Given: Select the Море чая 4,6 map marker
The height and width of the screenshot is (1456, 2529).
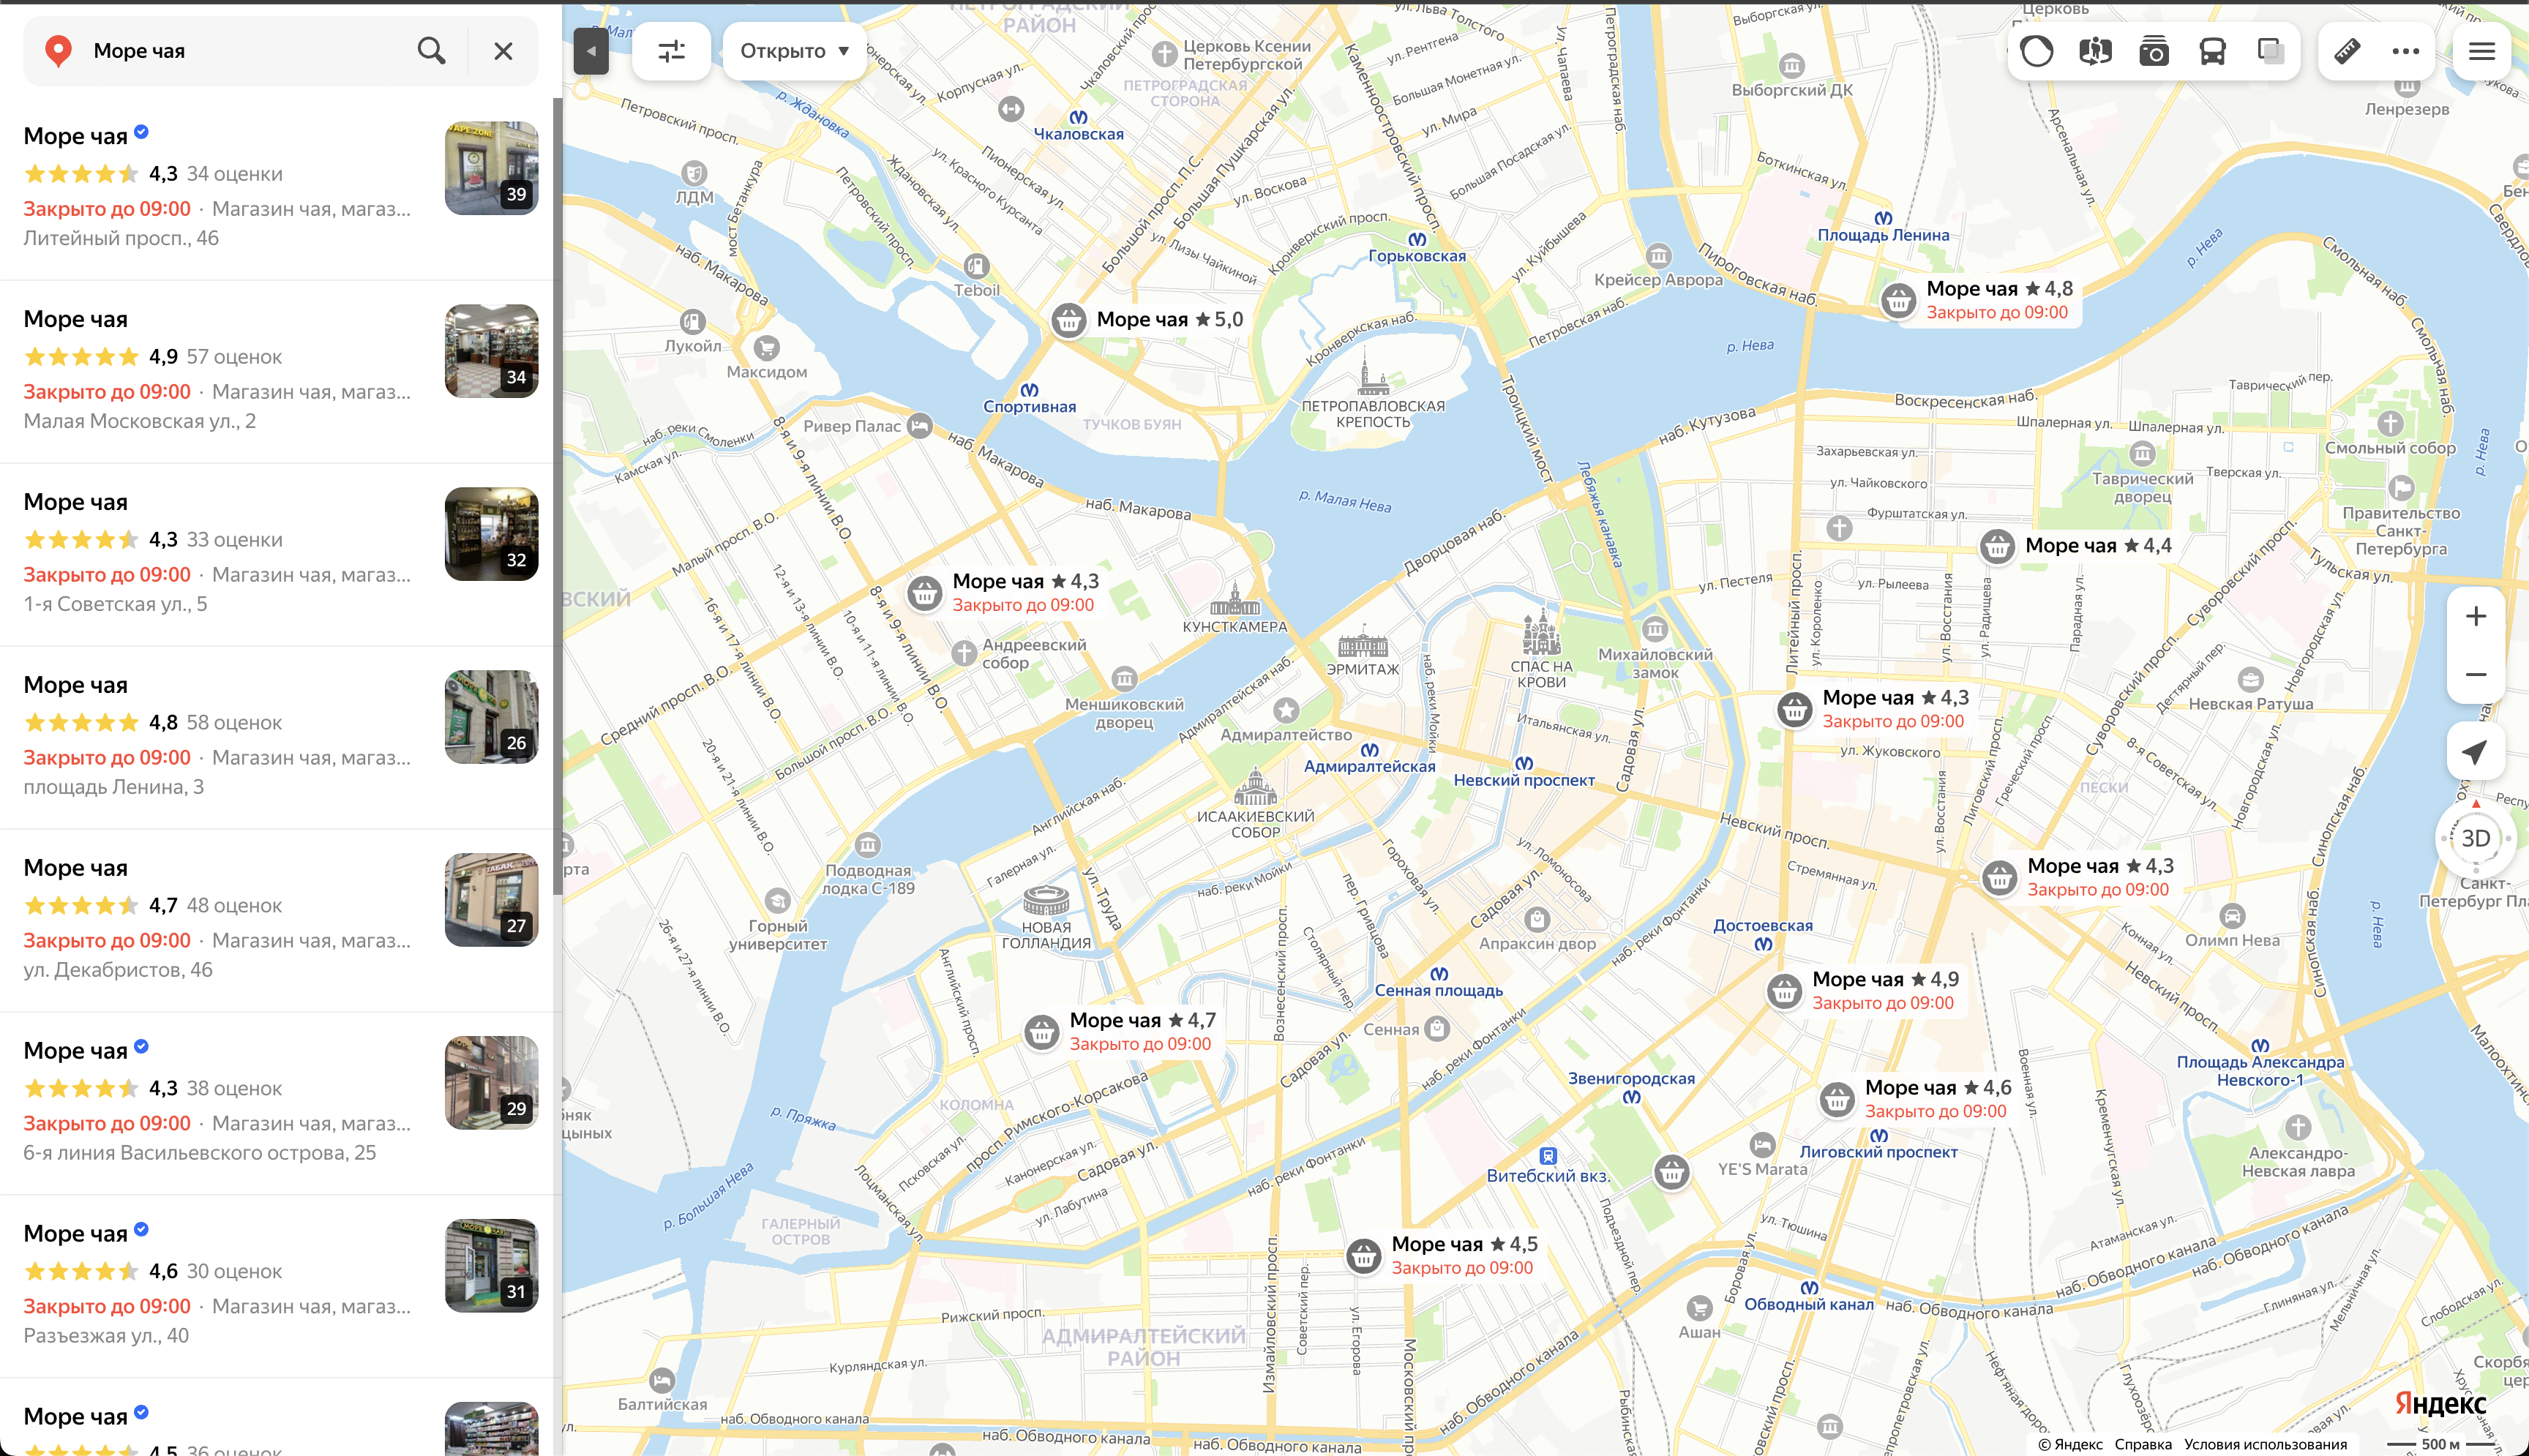Looking at the screenshot, I should coord(1837,1099).
